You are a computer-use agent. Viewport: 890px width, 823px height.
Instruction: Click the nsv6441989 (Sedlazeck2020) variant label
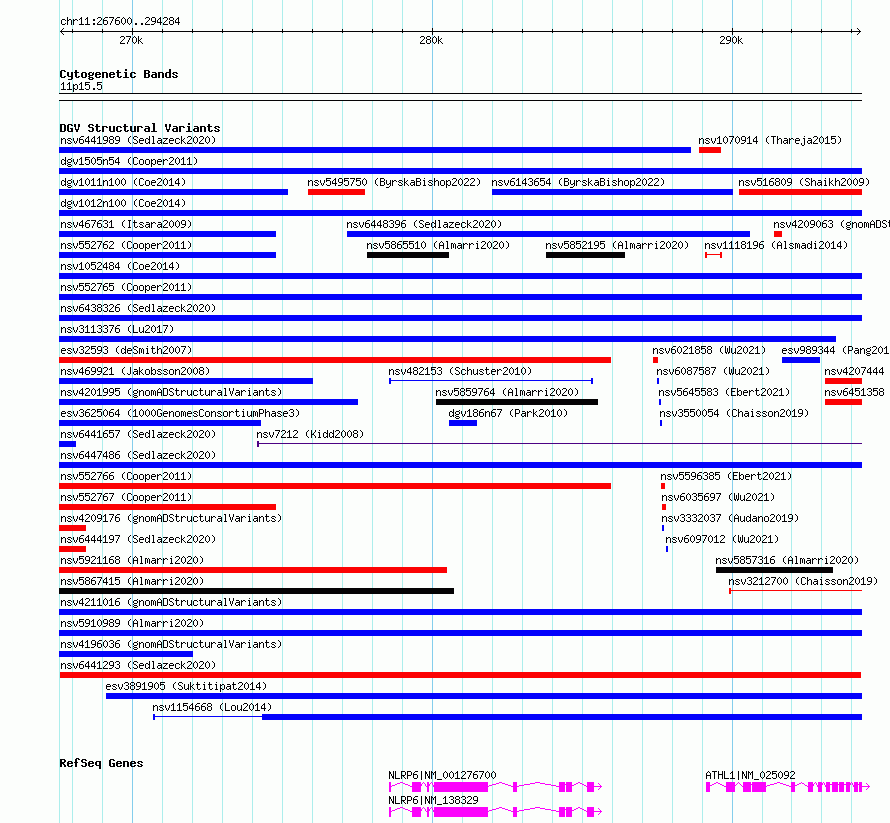[x=138, y=140]
